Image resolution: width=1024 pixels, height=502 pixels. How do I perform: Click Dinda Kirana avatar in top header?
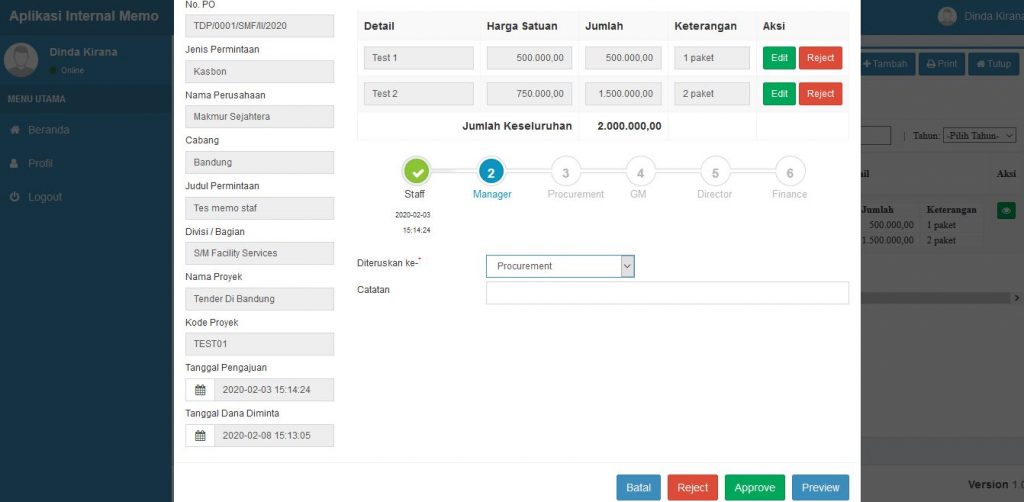click(947, 16)
